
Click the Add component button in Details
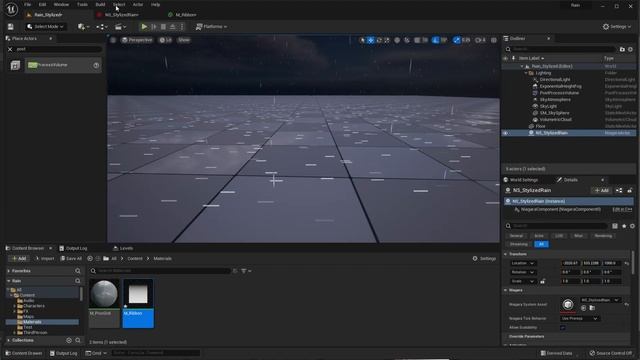[601, 191]
